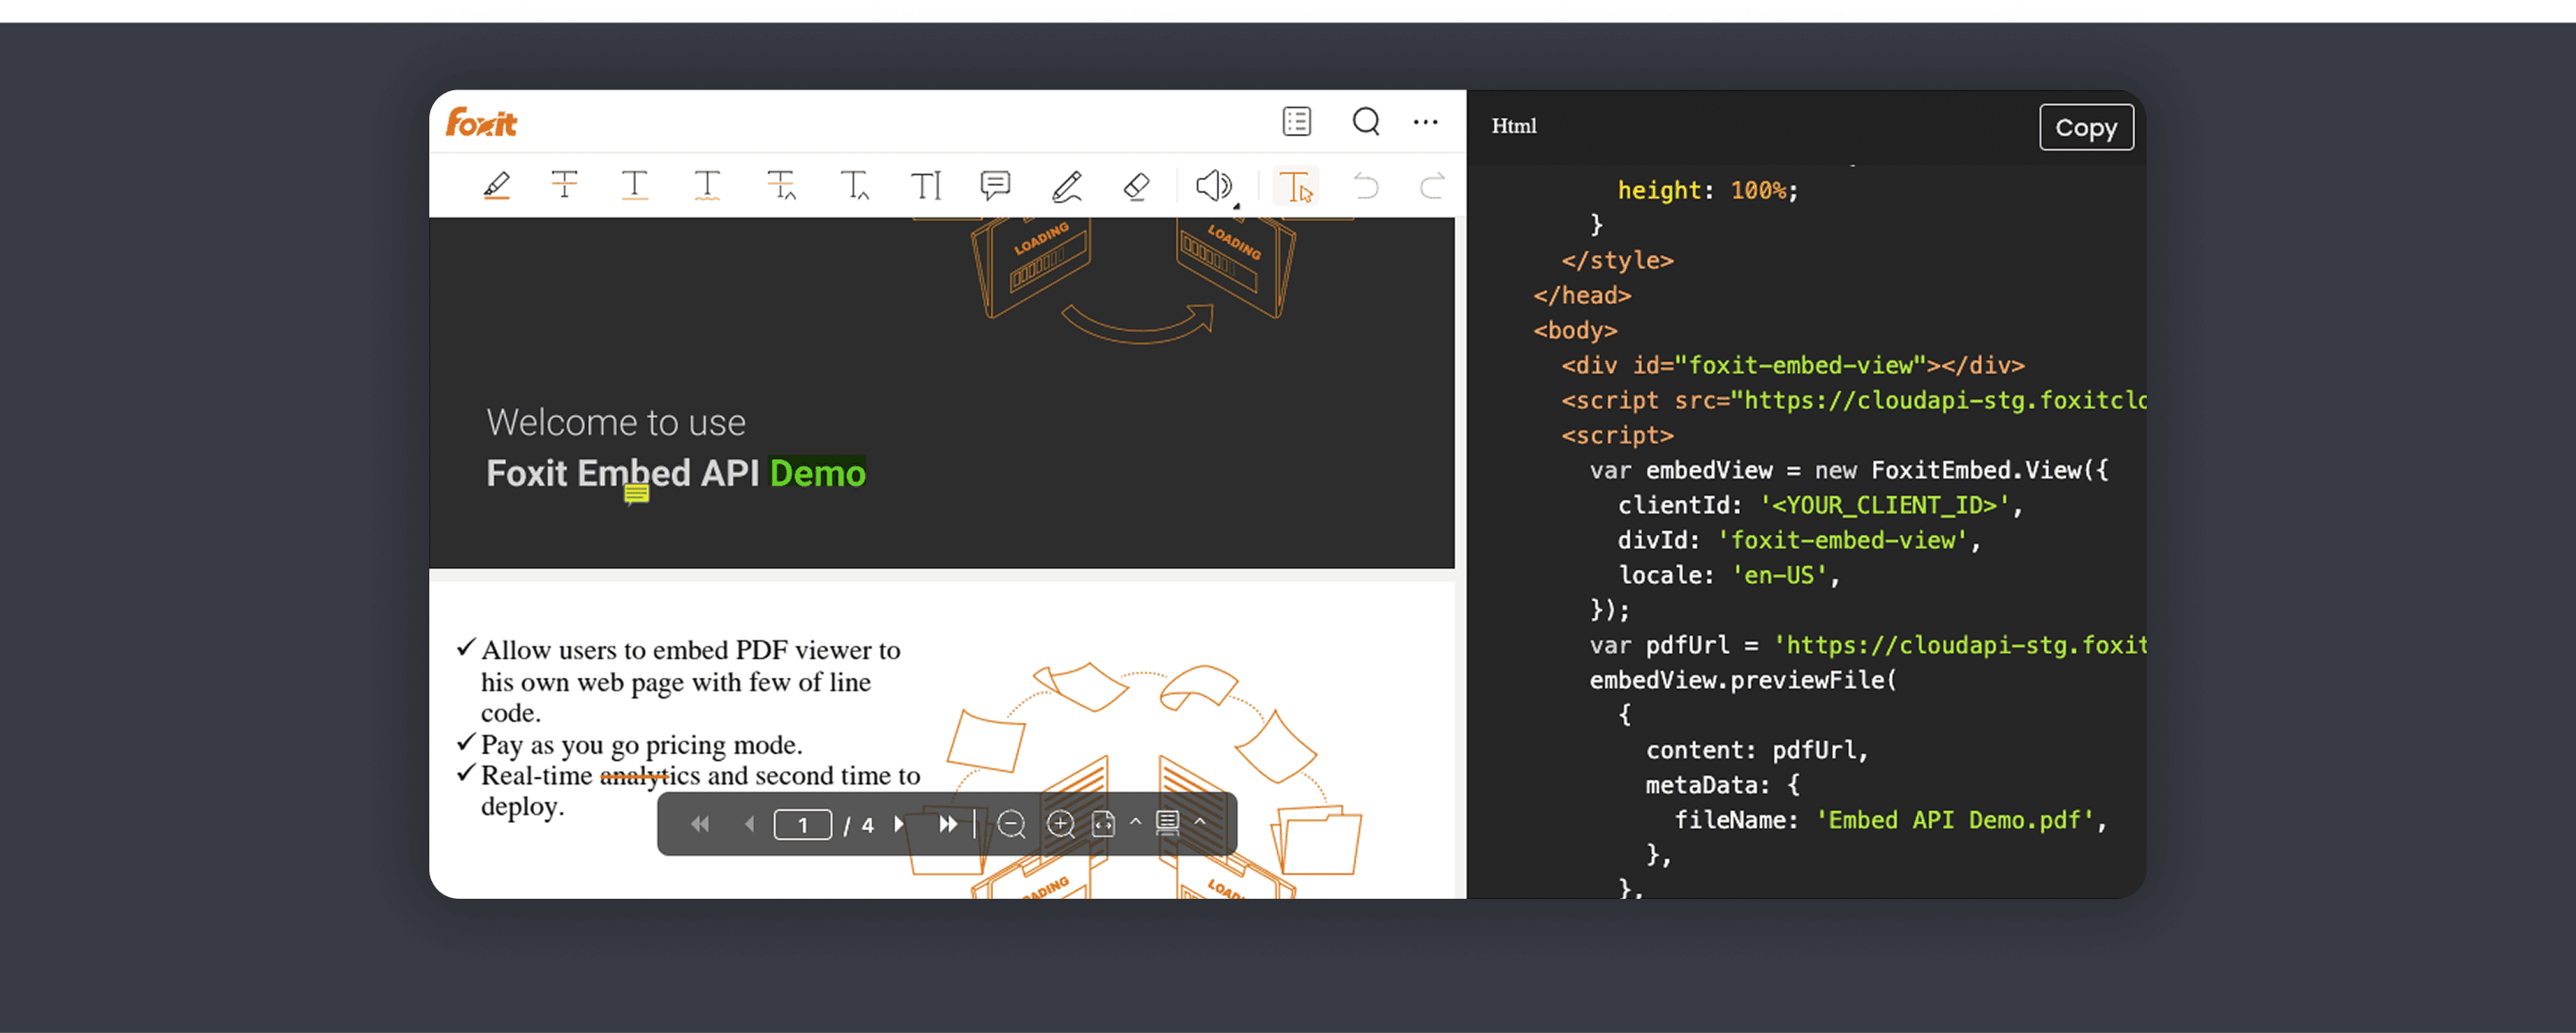Screen dimensions: 2576x1033
Task: Expand the fit mode options chevron
Action: (1135, 822)
